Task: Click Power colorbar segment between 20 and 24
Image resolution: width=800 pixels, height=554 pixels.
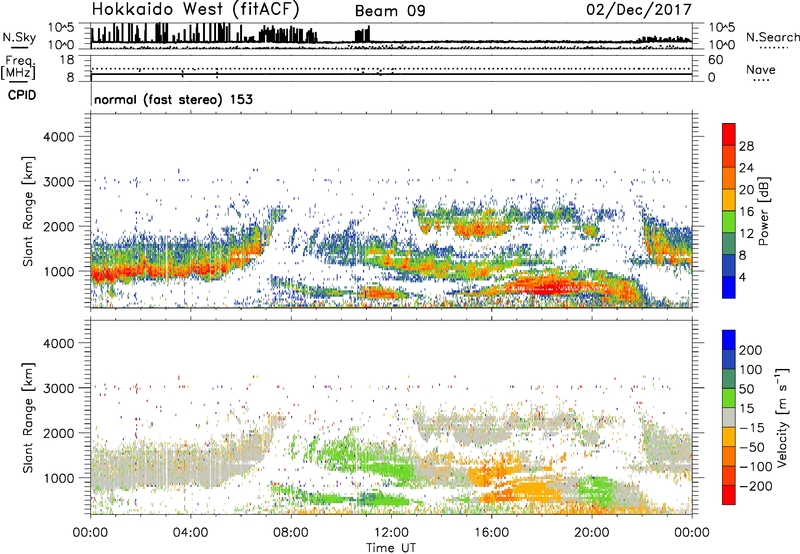Action: (729, 178)
